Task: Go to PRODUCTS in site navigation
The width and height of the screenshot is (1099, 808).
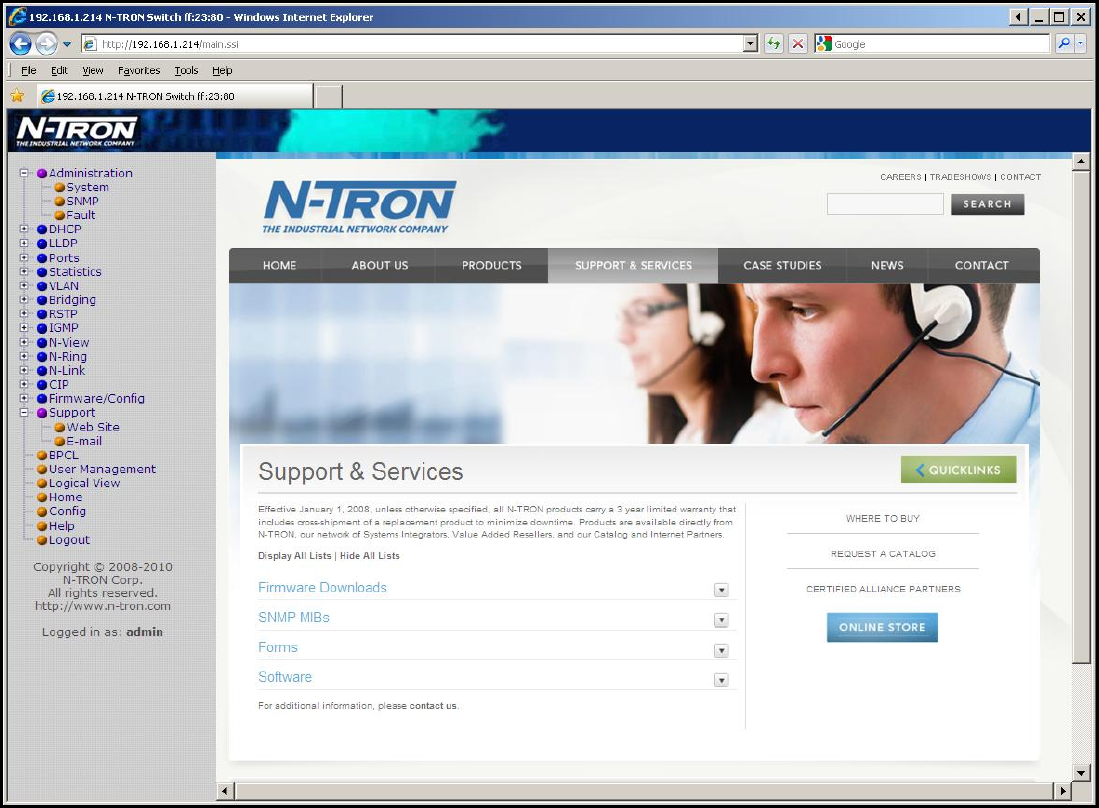Action: pos(491,266)
